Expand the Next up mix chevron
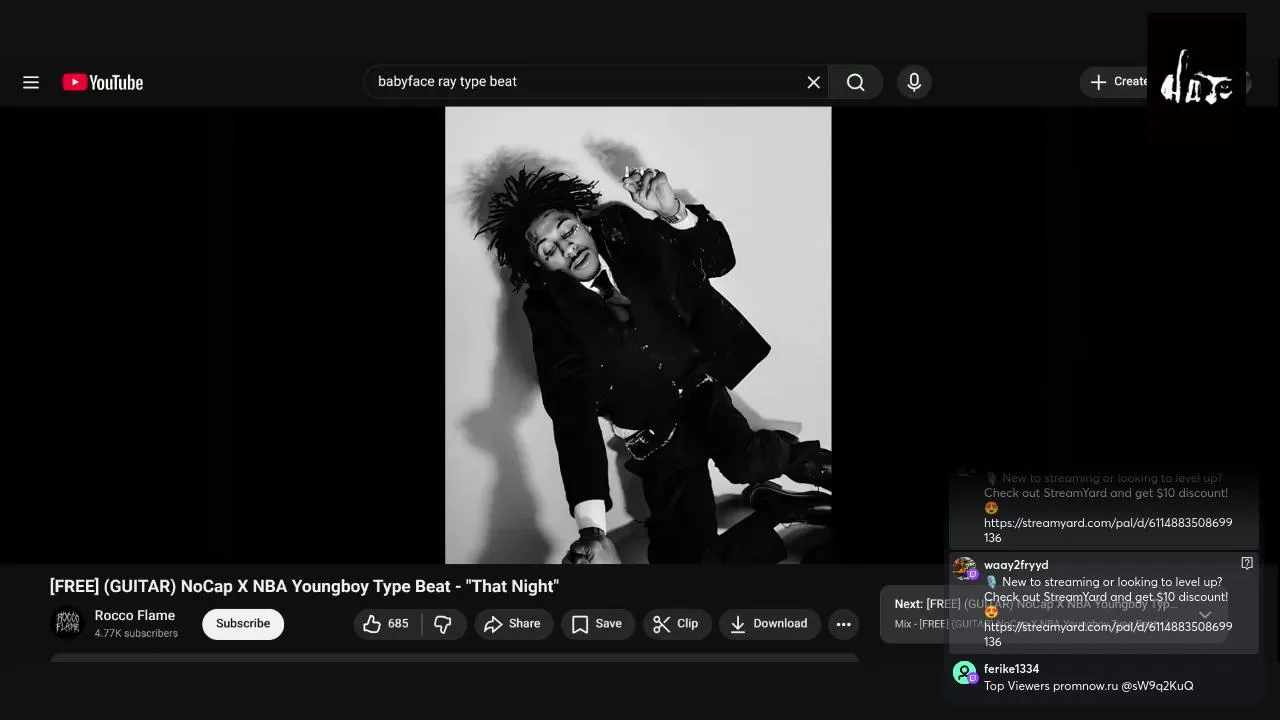This screenshot has height=720, width=1280. pos(1205,615)
